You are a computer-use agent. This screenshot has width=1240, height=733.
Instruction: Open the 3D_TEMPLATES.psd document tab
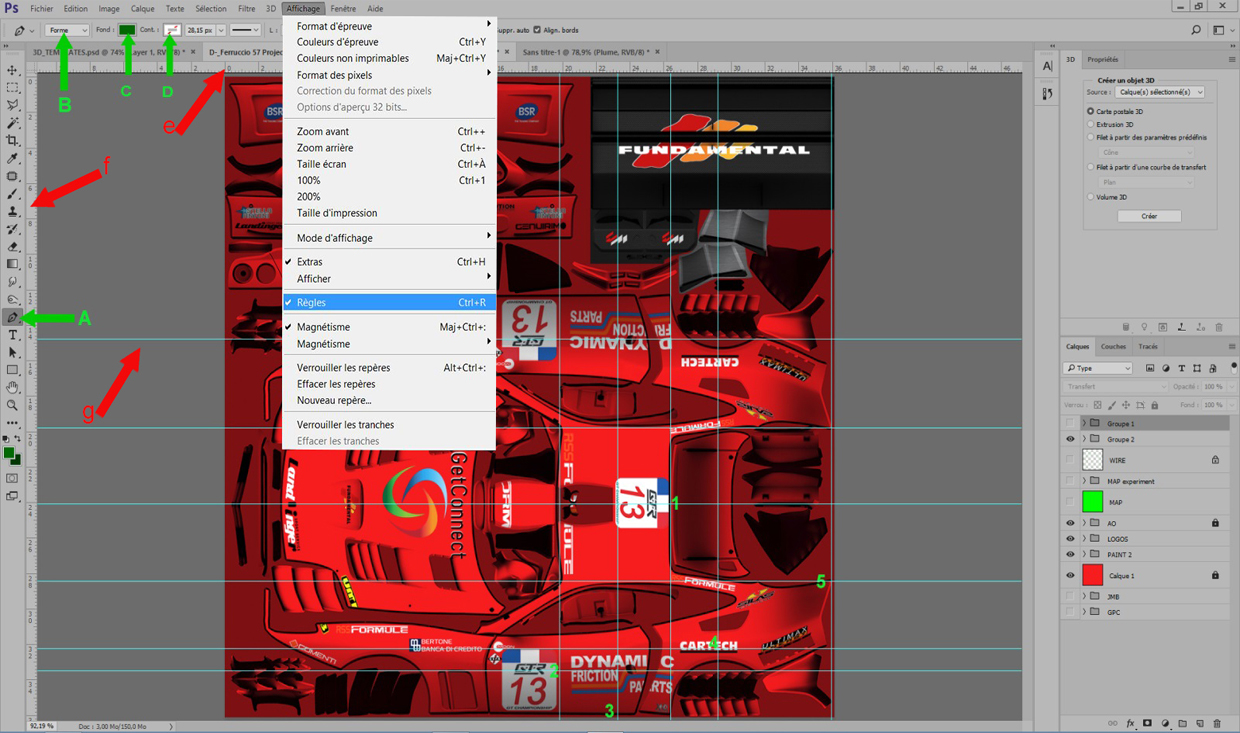(112, 51)
